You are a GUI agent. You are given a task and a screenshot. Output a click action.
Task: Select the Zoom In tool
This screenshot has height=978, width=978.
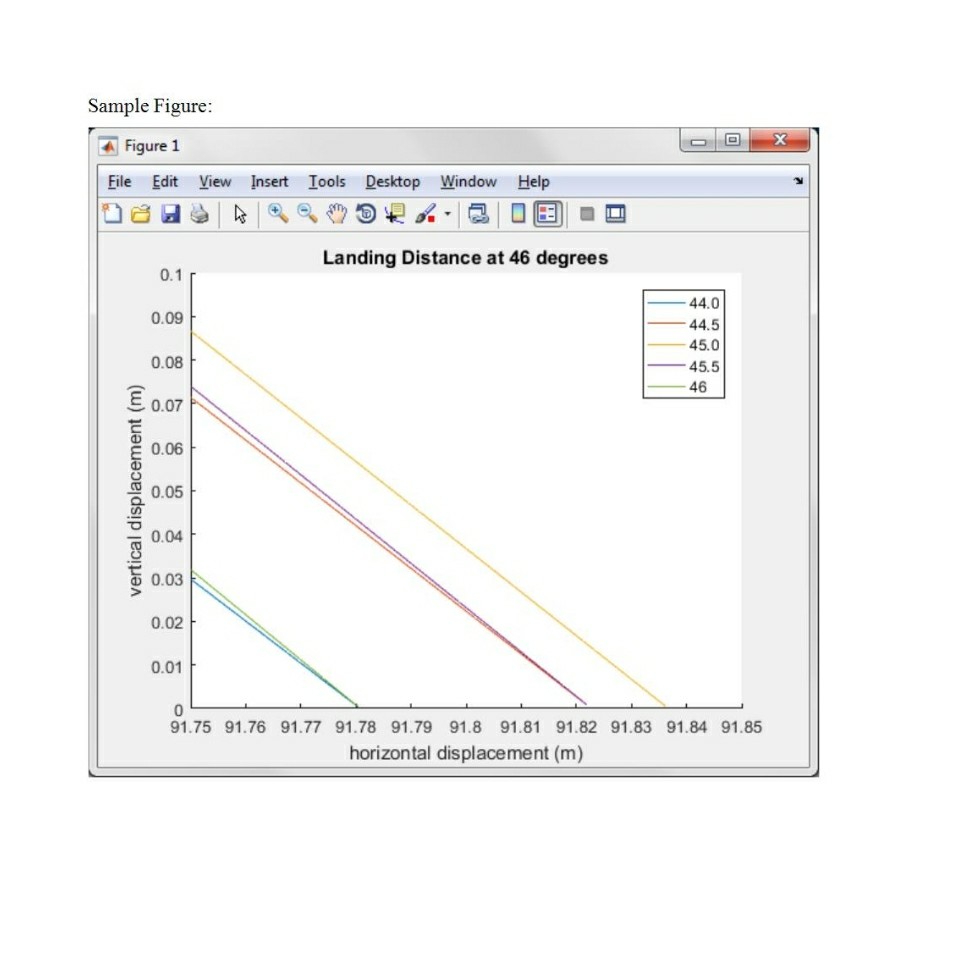click(276, 213)
